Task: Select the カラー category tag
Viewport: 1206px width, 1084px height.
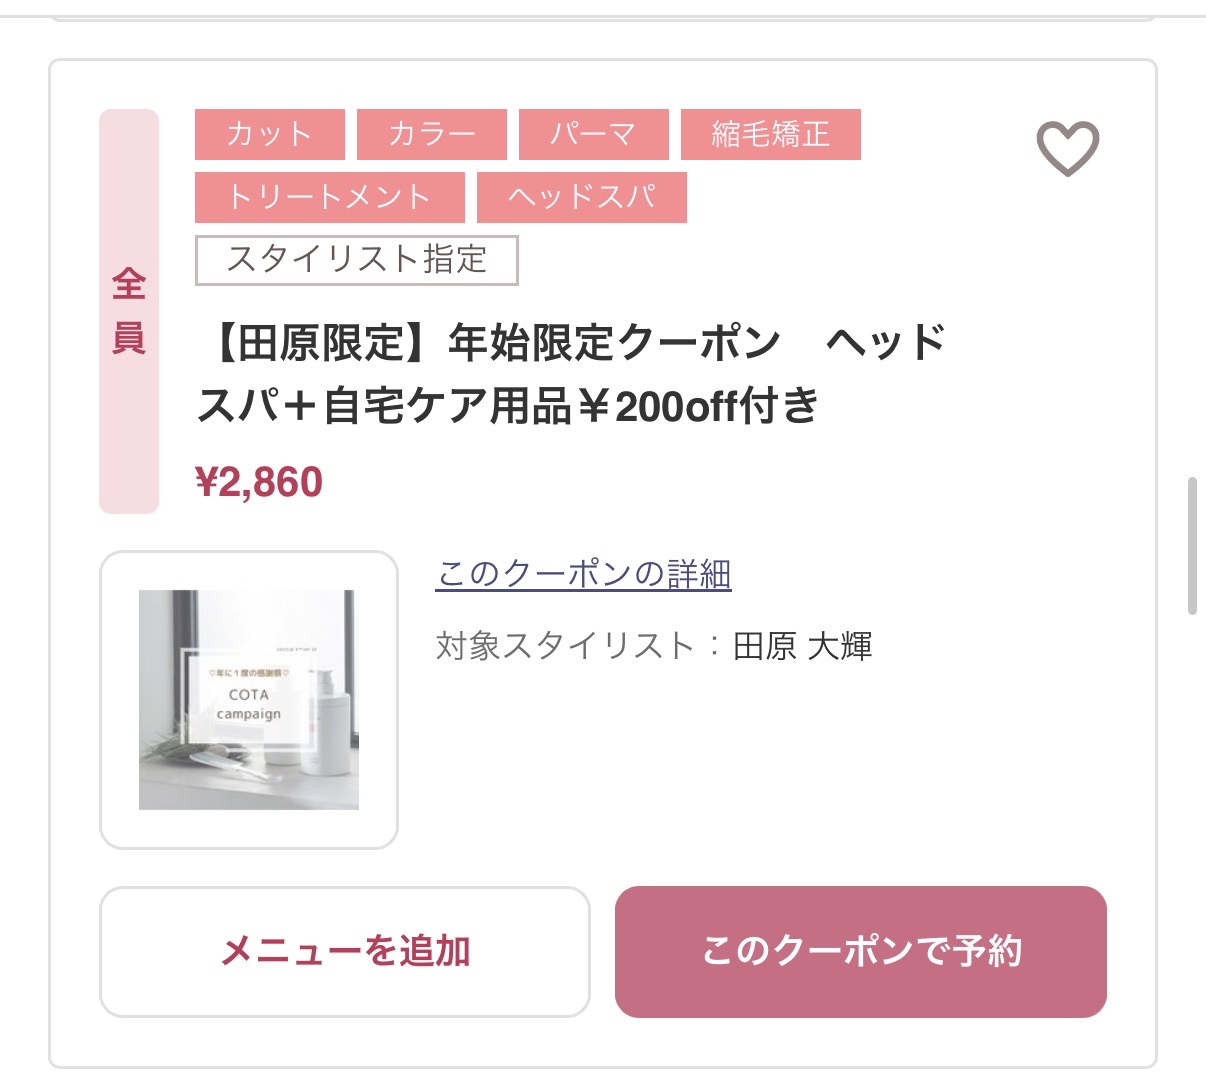Action: [432, 134]
